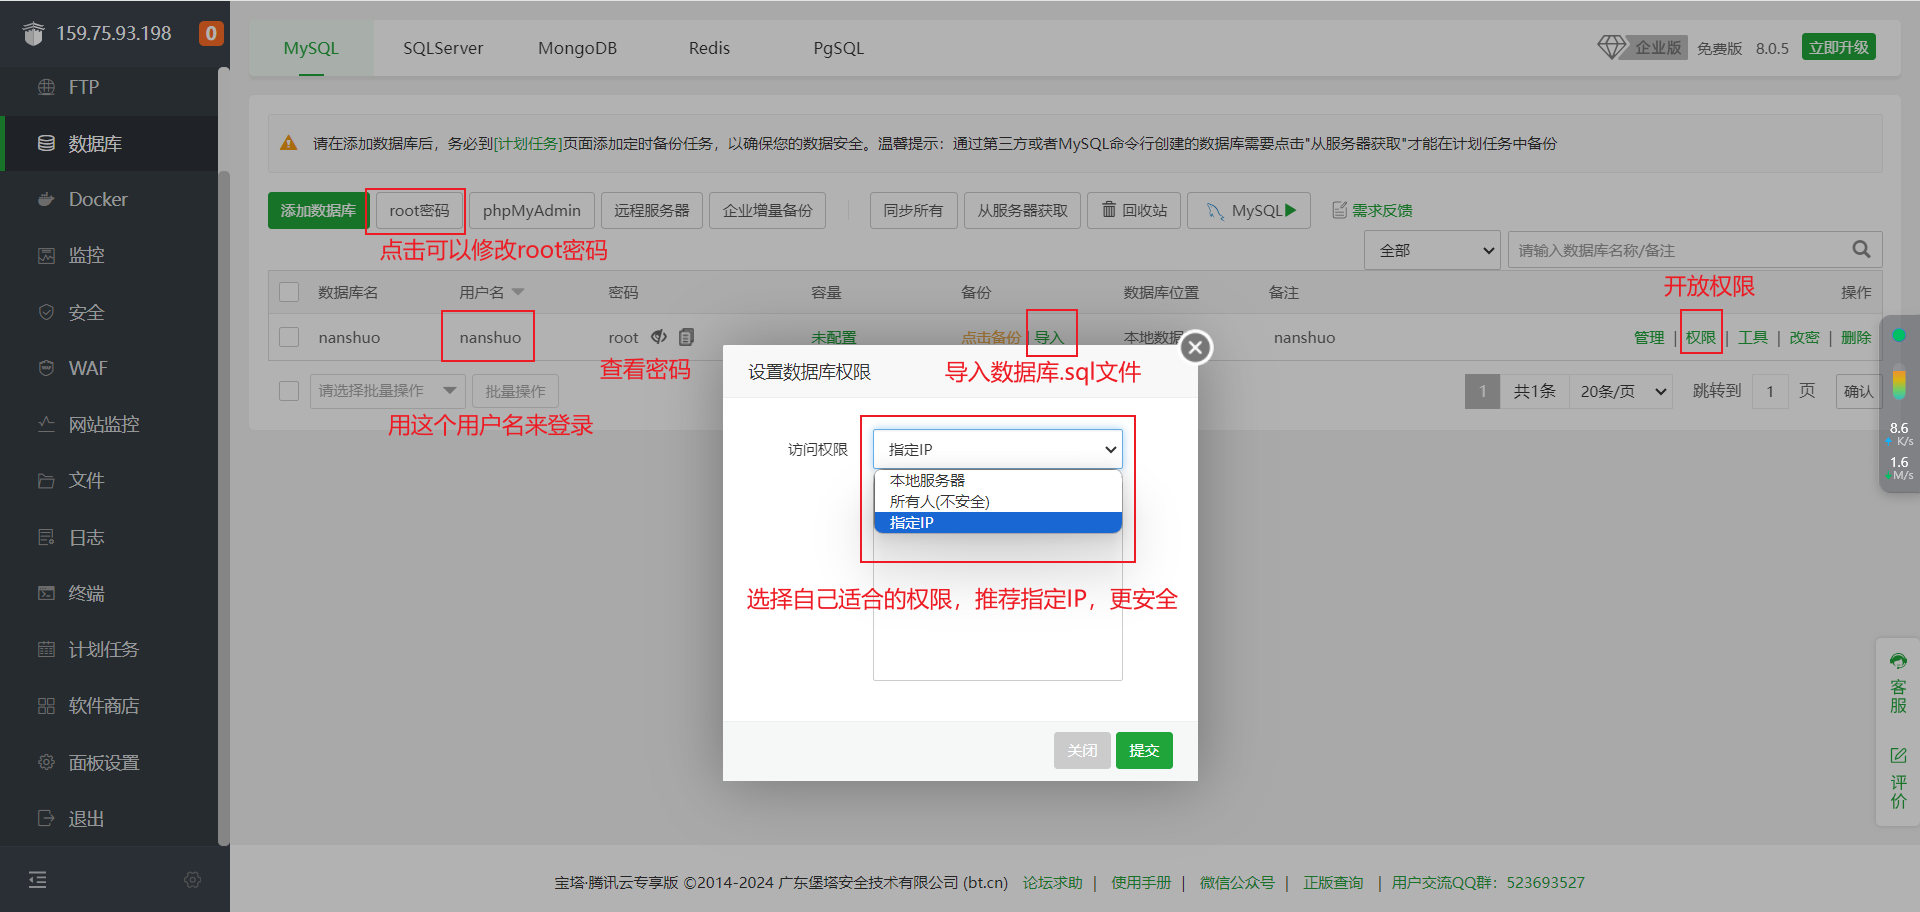This screenshot has height=912, width=1920.
Task: Open phpMyAdmin
Action: point(532,210)
